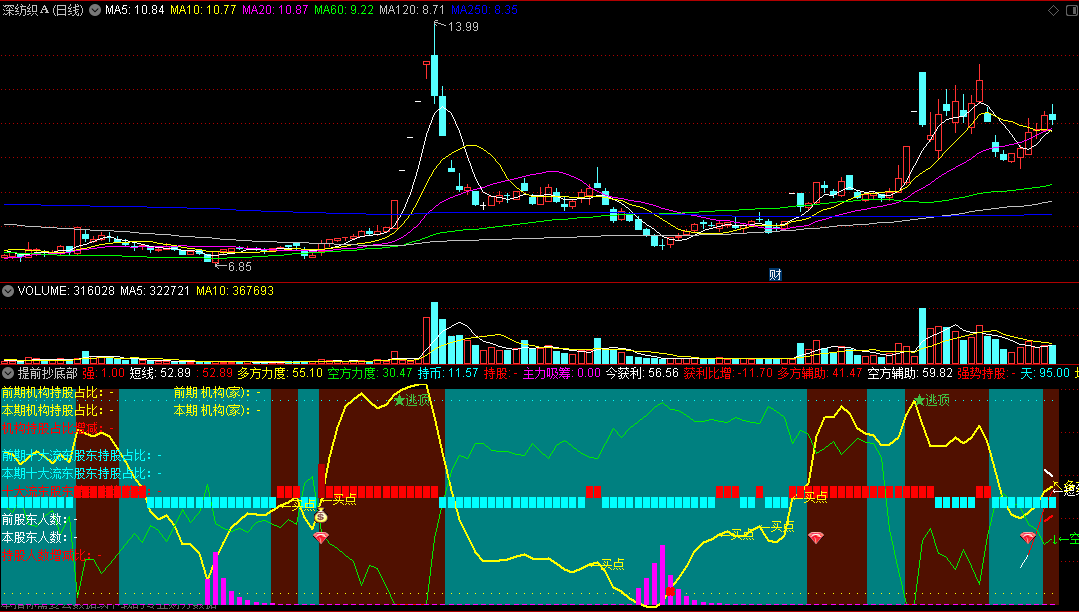
Task: Click the 买点 label near the bottom magenta bars
Action: pyautogui.click(x=612, y=564)
